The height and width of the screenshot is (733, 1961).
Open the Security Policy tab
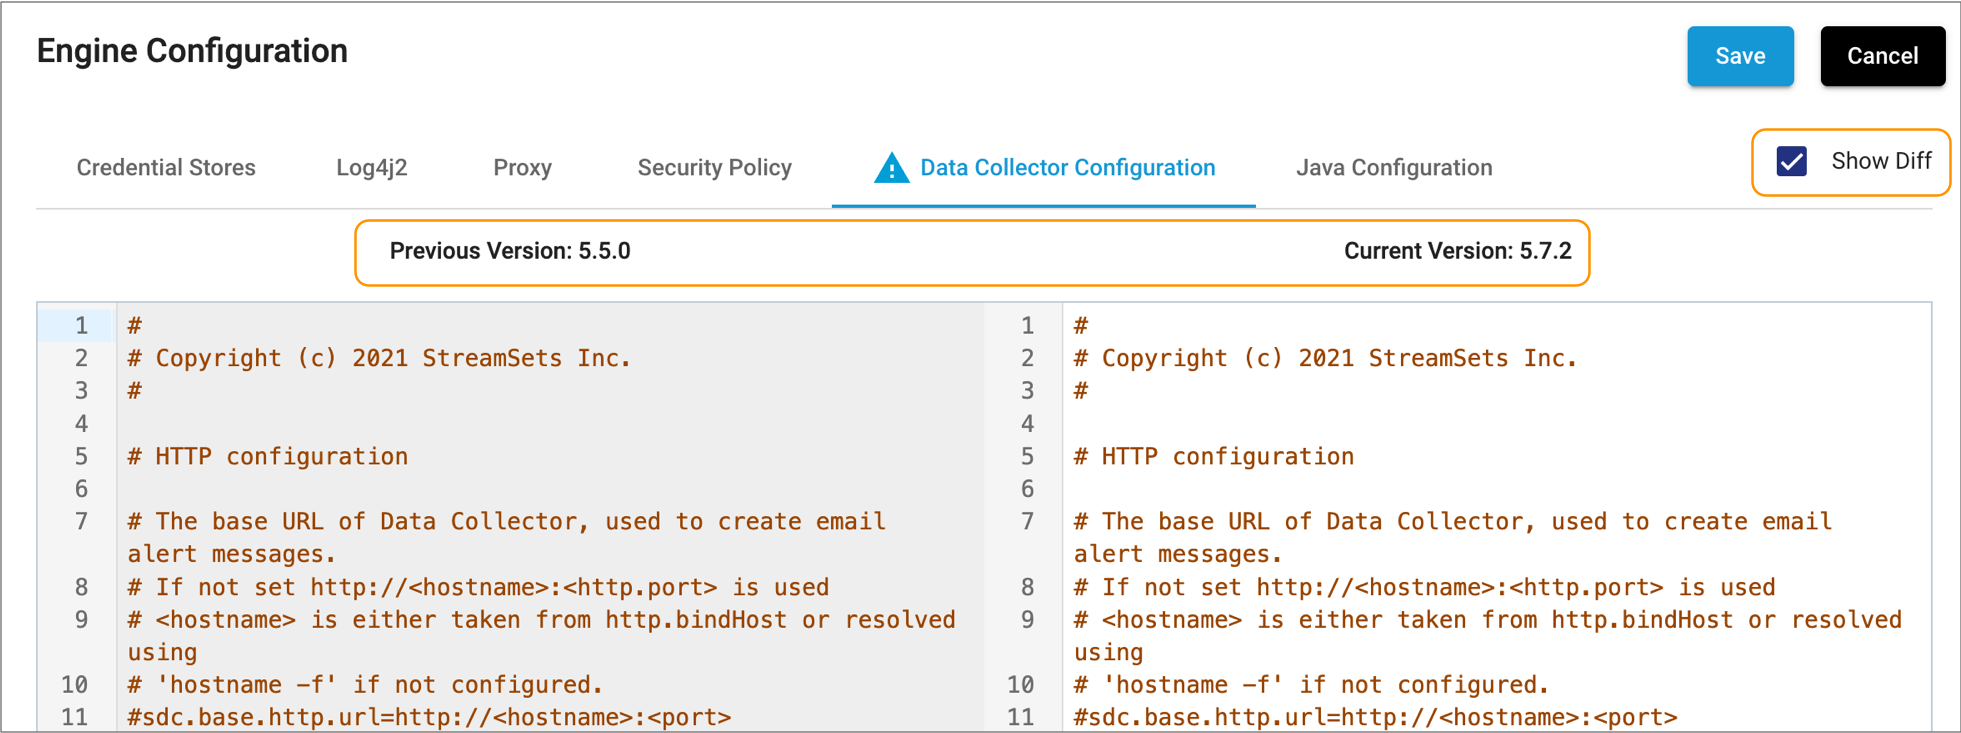coord(714,168)
